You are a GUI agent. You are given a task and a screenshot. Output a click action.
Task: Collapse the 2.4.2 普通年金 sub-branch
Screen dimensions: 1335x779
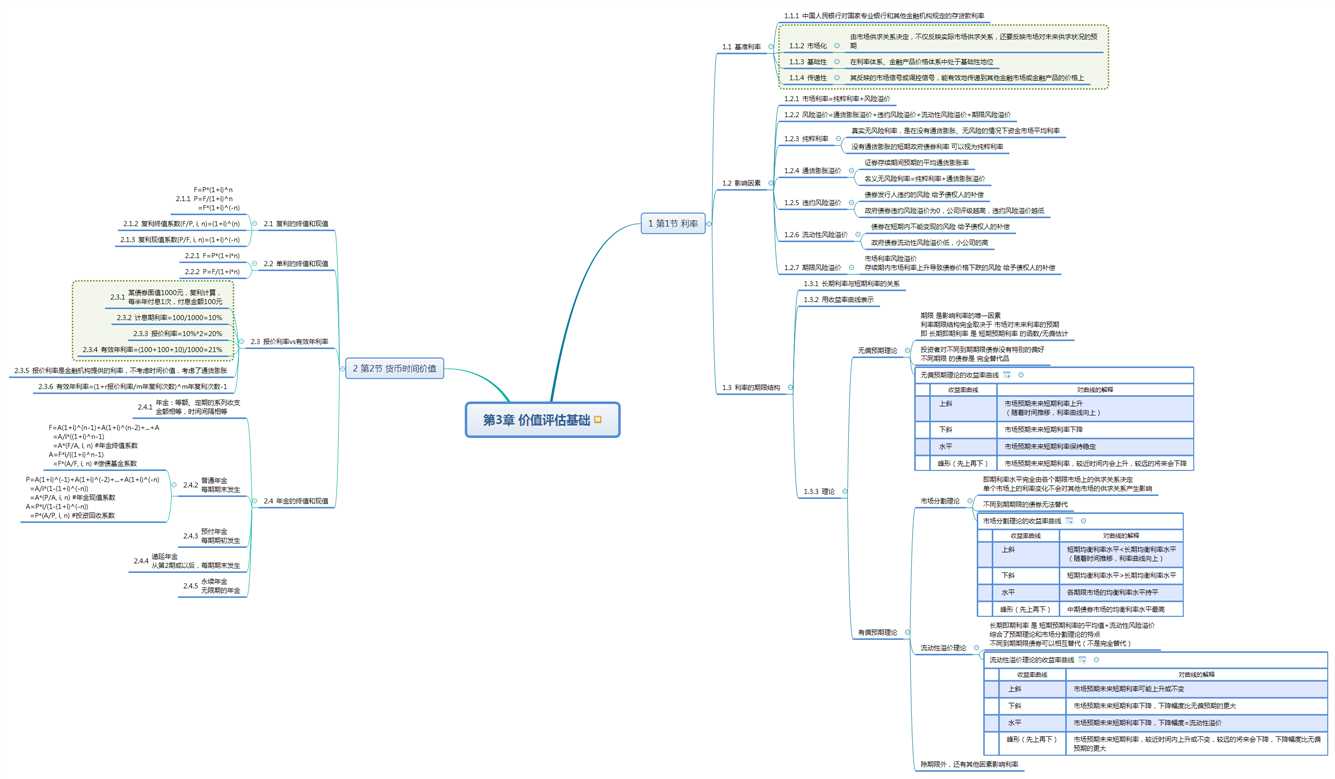coord(173,484)
